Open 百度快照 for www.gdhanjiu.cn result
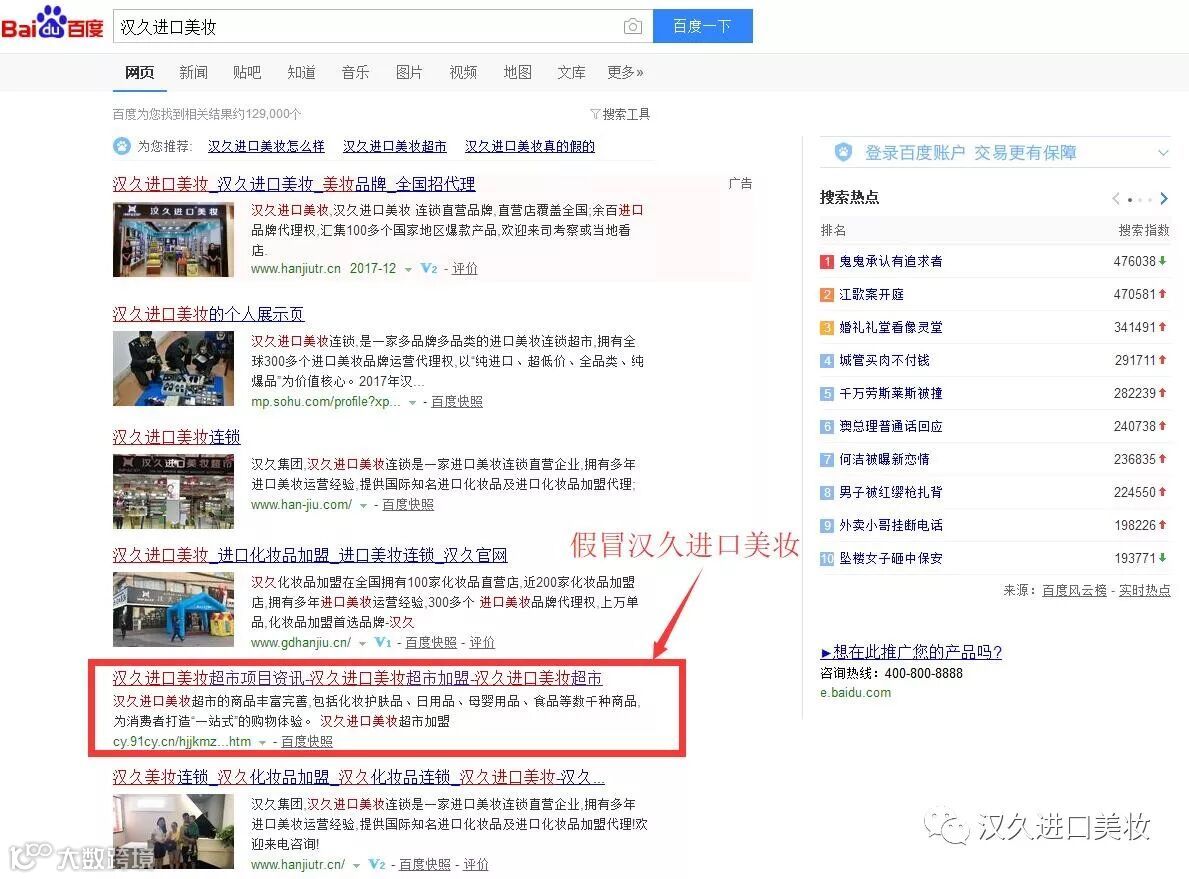 tap(431, 642)
